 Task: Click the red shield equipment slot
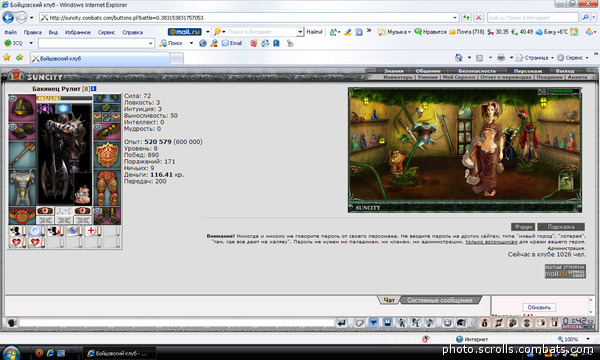(x=107, y=155)
